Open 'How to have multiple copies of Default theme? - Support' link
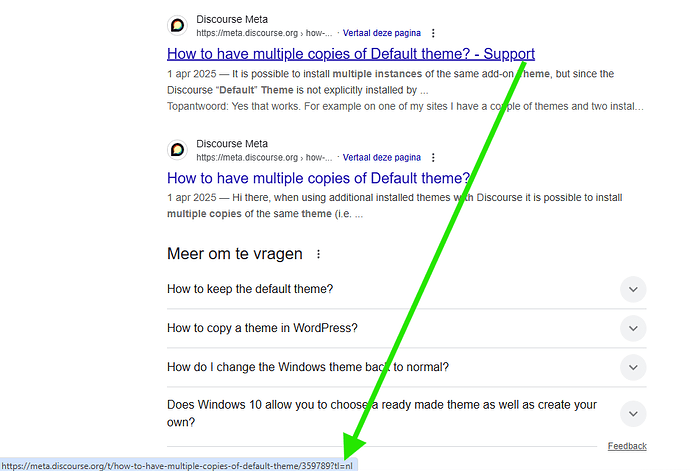690x471 pixels. pyautogui.click(x=351, y=54)
